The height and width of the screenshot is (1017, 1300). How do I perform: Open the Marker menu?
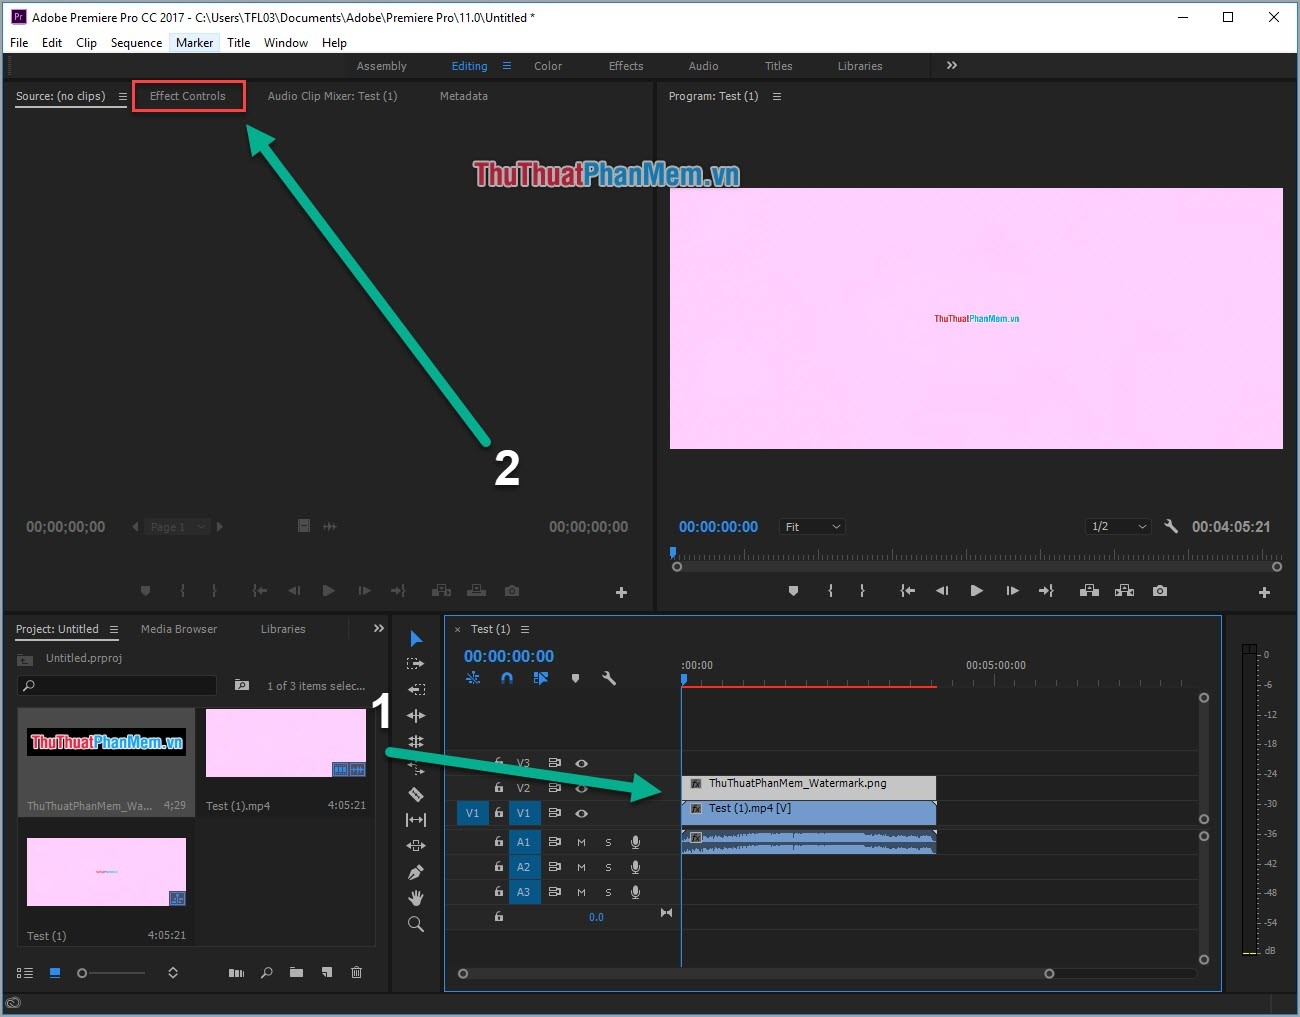click(195, 42)
